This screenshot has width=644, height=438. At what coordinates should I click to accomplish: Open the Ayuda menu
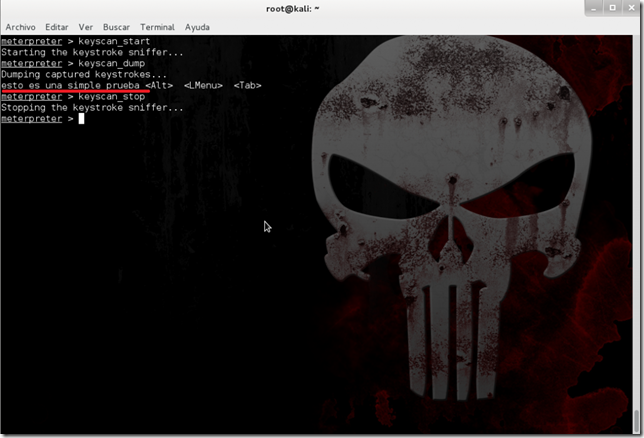click(197, 27)
